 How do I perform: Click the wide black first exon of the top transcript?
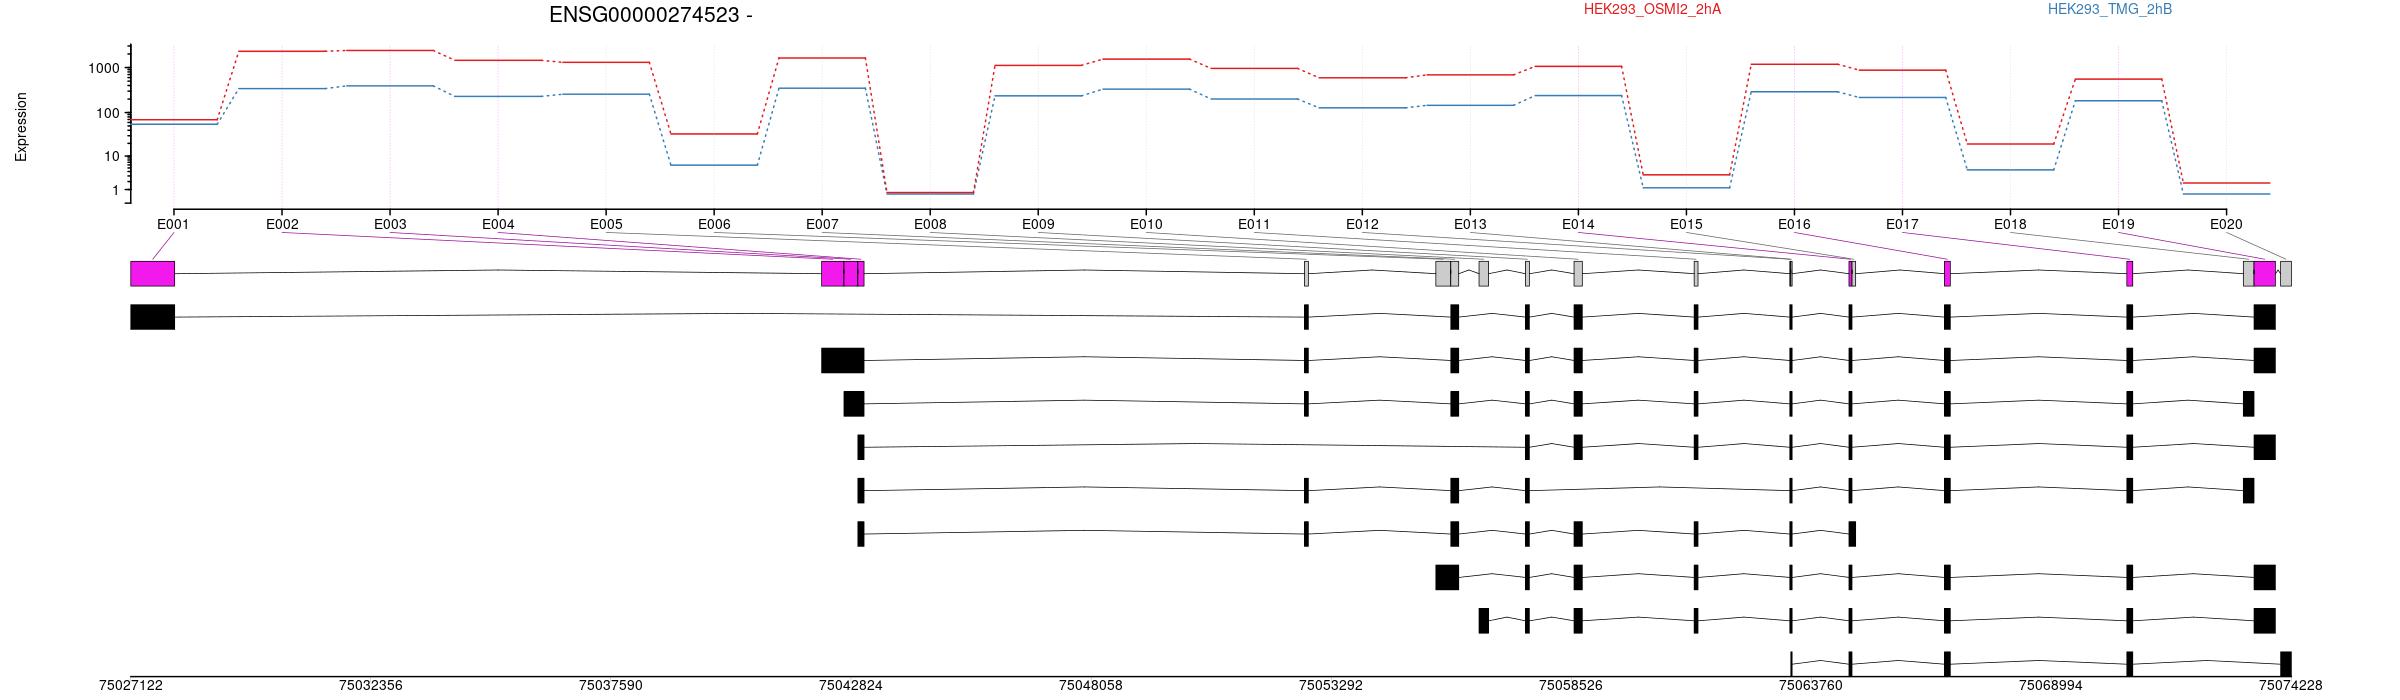point(153,317)
